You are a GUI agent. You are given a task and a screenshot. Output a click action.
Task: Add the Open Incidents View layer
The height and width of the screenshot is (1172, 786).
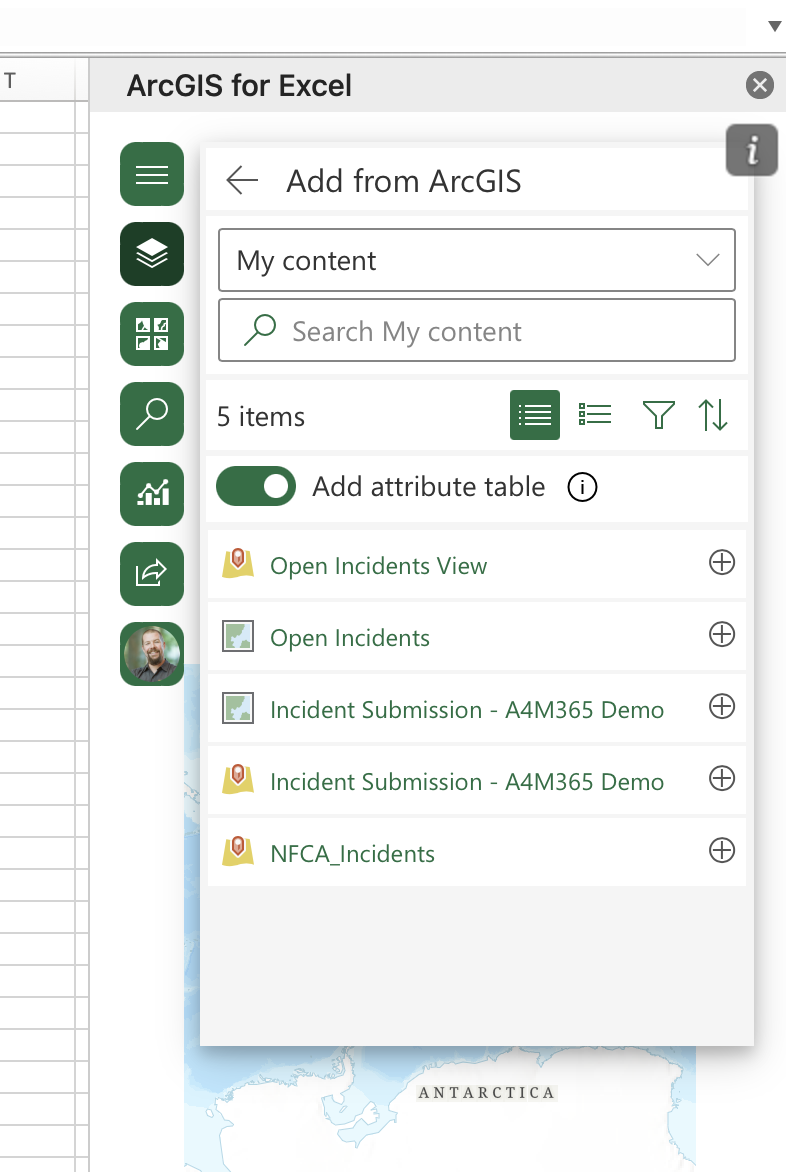[x=721, y=563]
